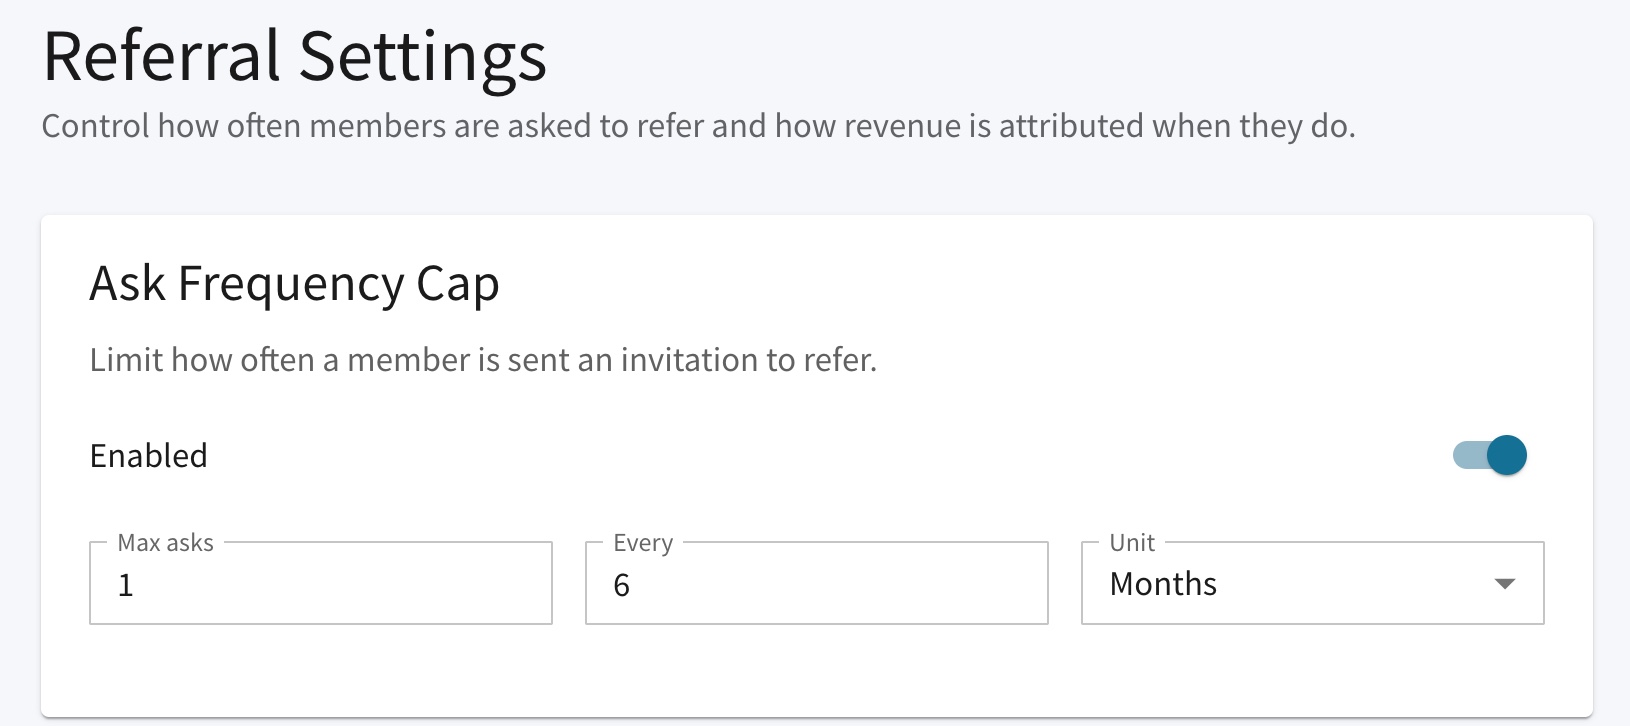Toggle the Enabled switch off
Viewport: 1630px width, 726px height.
1489,455
